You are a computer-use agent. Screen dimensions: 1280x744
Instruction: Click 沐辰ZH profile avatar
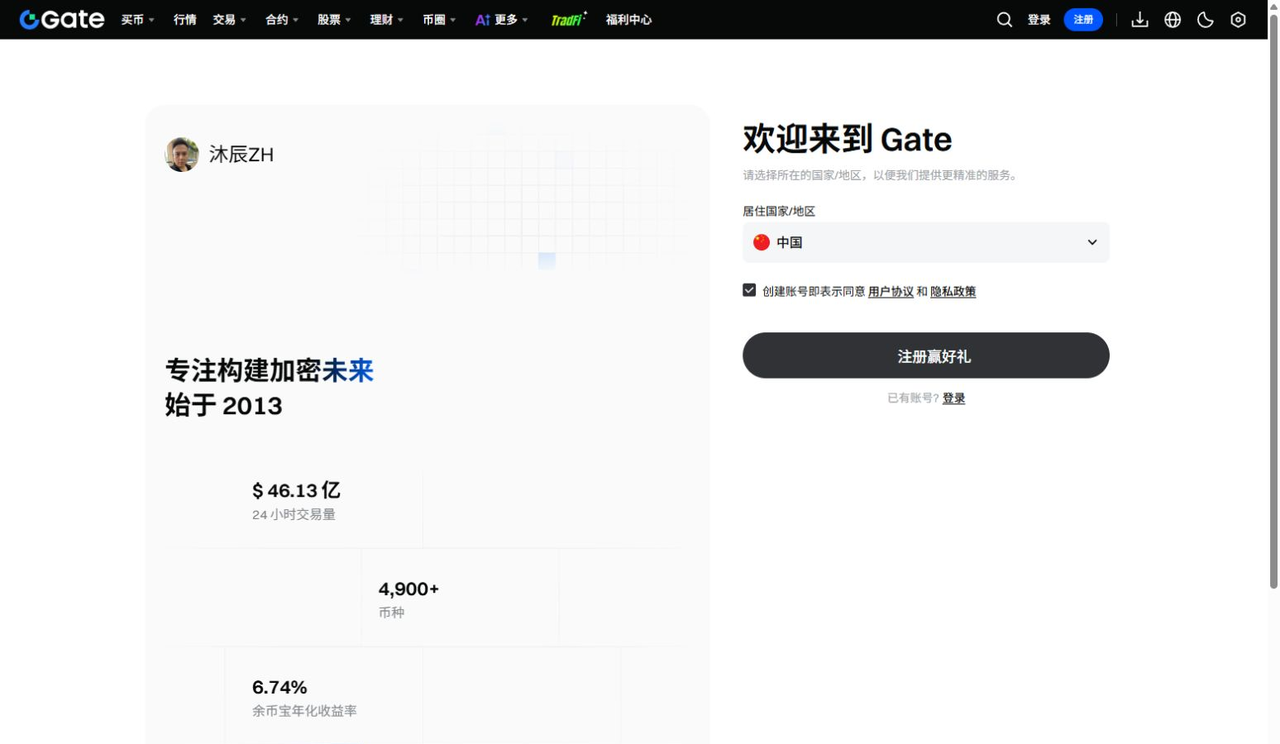click(182, 154)
